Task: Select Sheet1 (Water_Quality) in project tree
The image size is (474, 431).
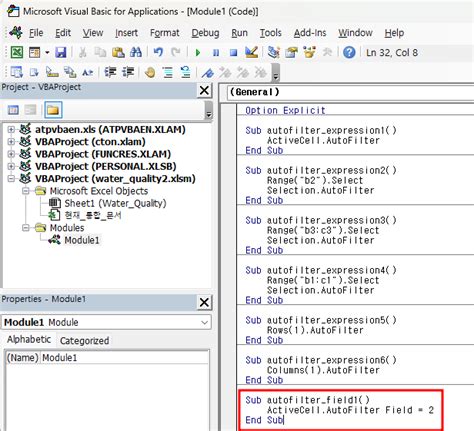Action: tap(115, 203)
